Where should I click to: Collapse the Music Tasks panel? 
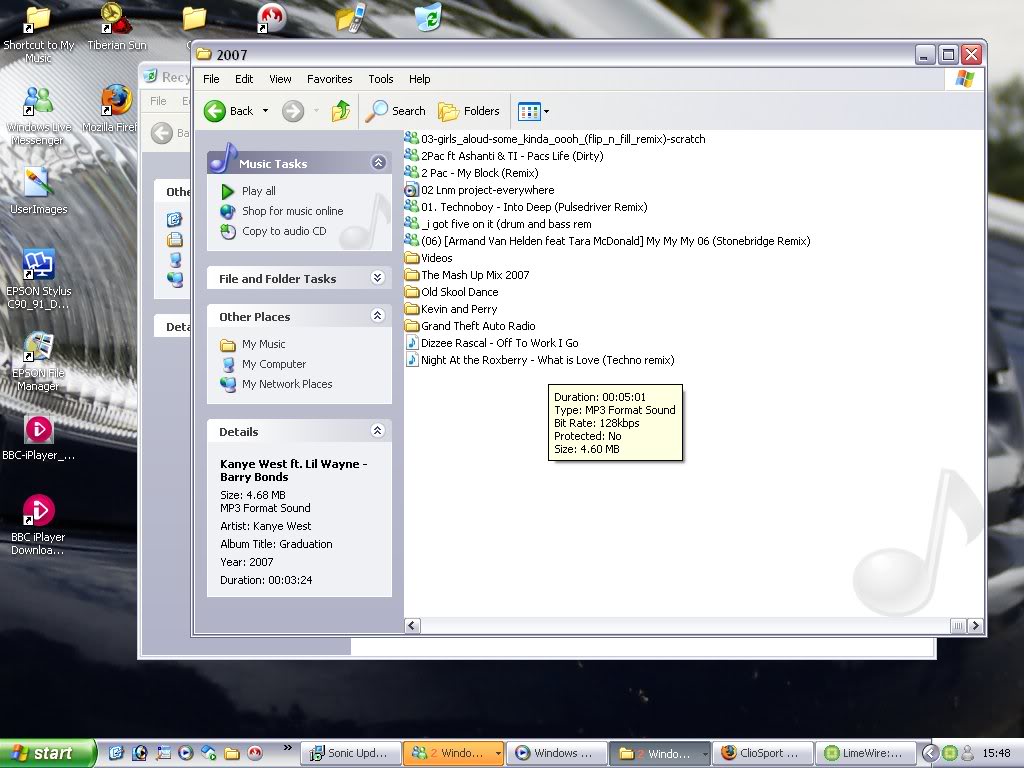tap(378, 162)
